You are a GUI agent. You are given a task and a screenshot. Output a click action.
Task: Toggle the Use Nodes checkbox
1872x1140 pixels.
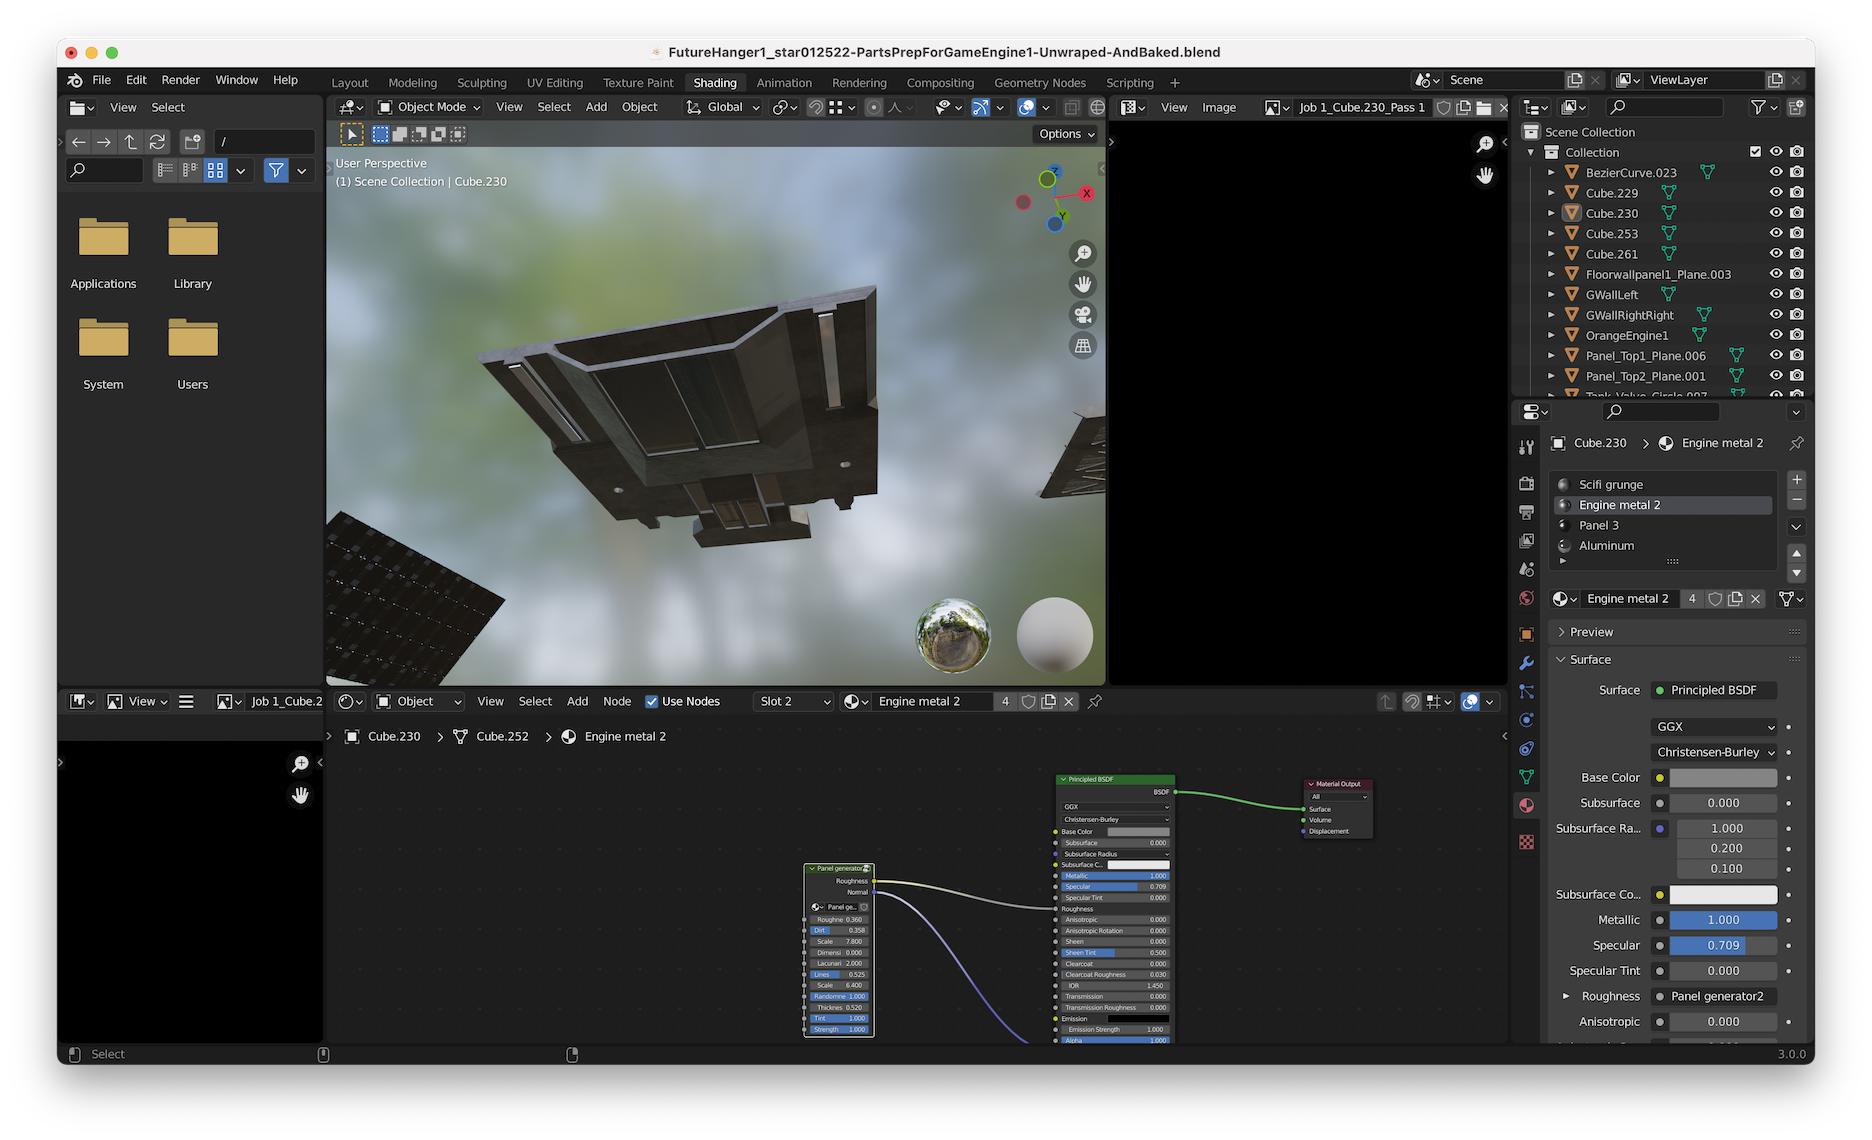[x=652, y=702]
